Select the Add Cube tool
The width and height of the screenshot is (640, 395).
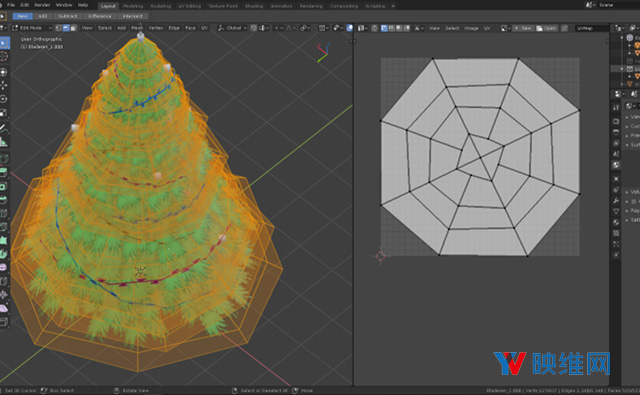point(4,158)
